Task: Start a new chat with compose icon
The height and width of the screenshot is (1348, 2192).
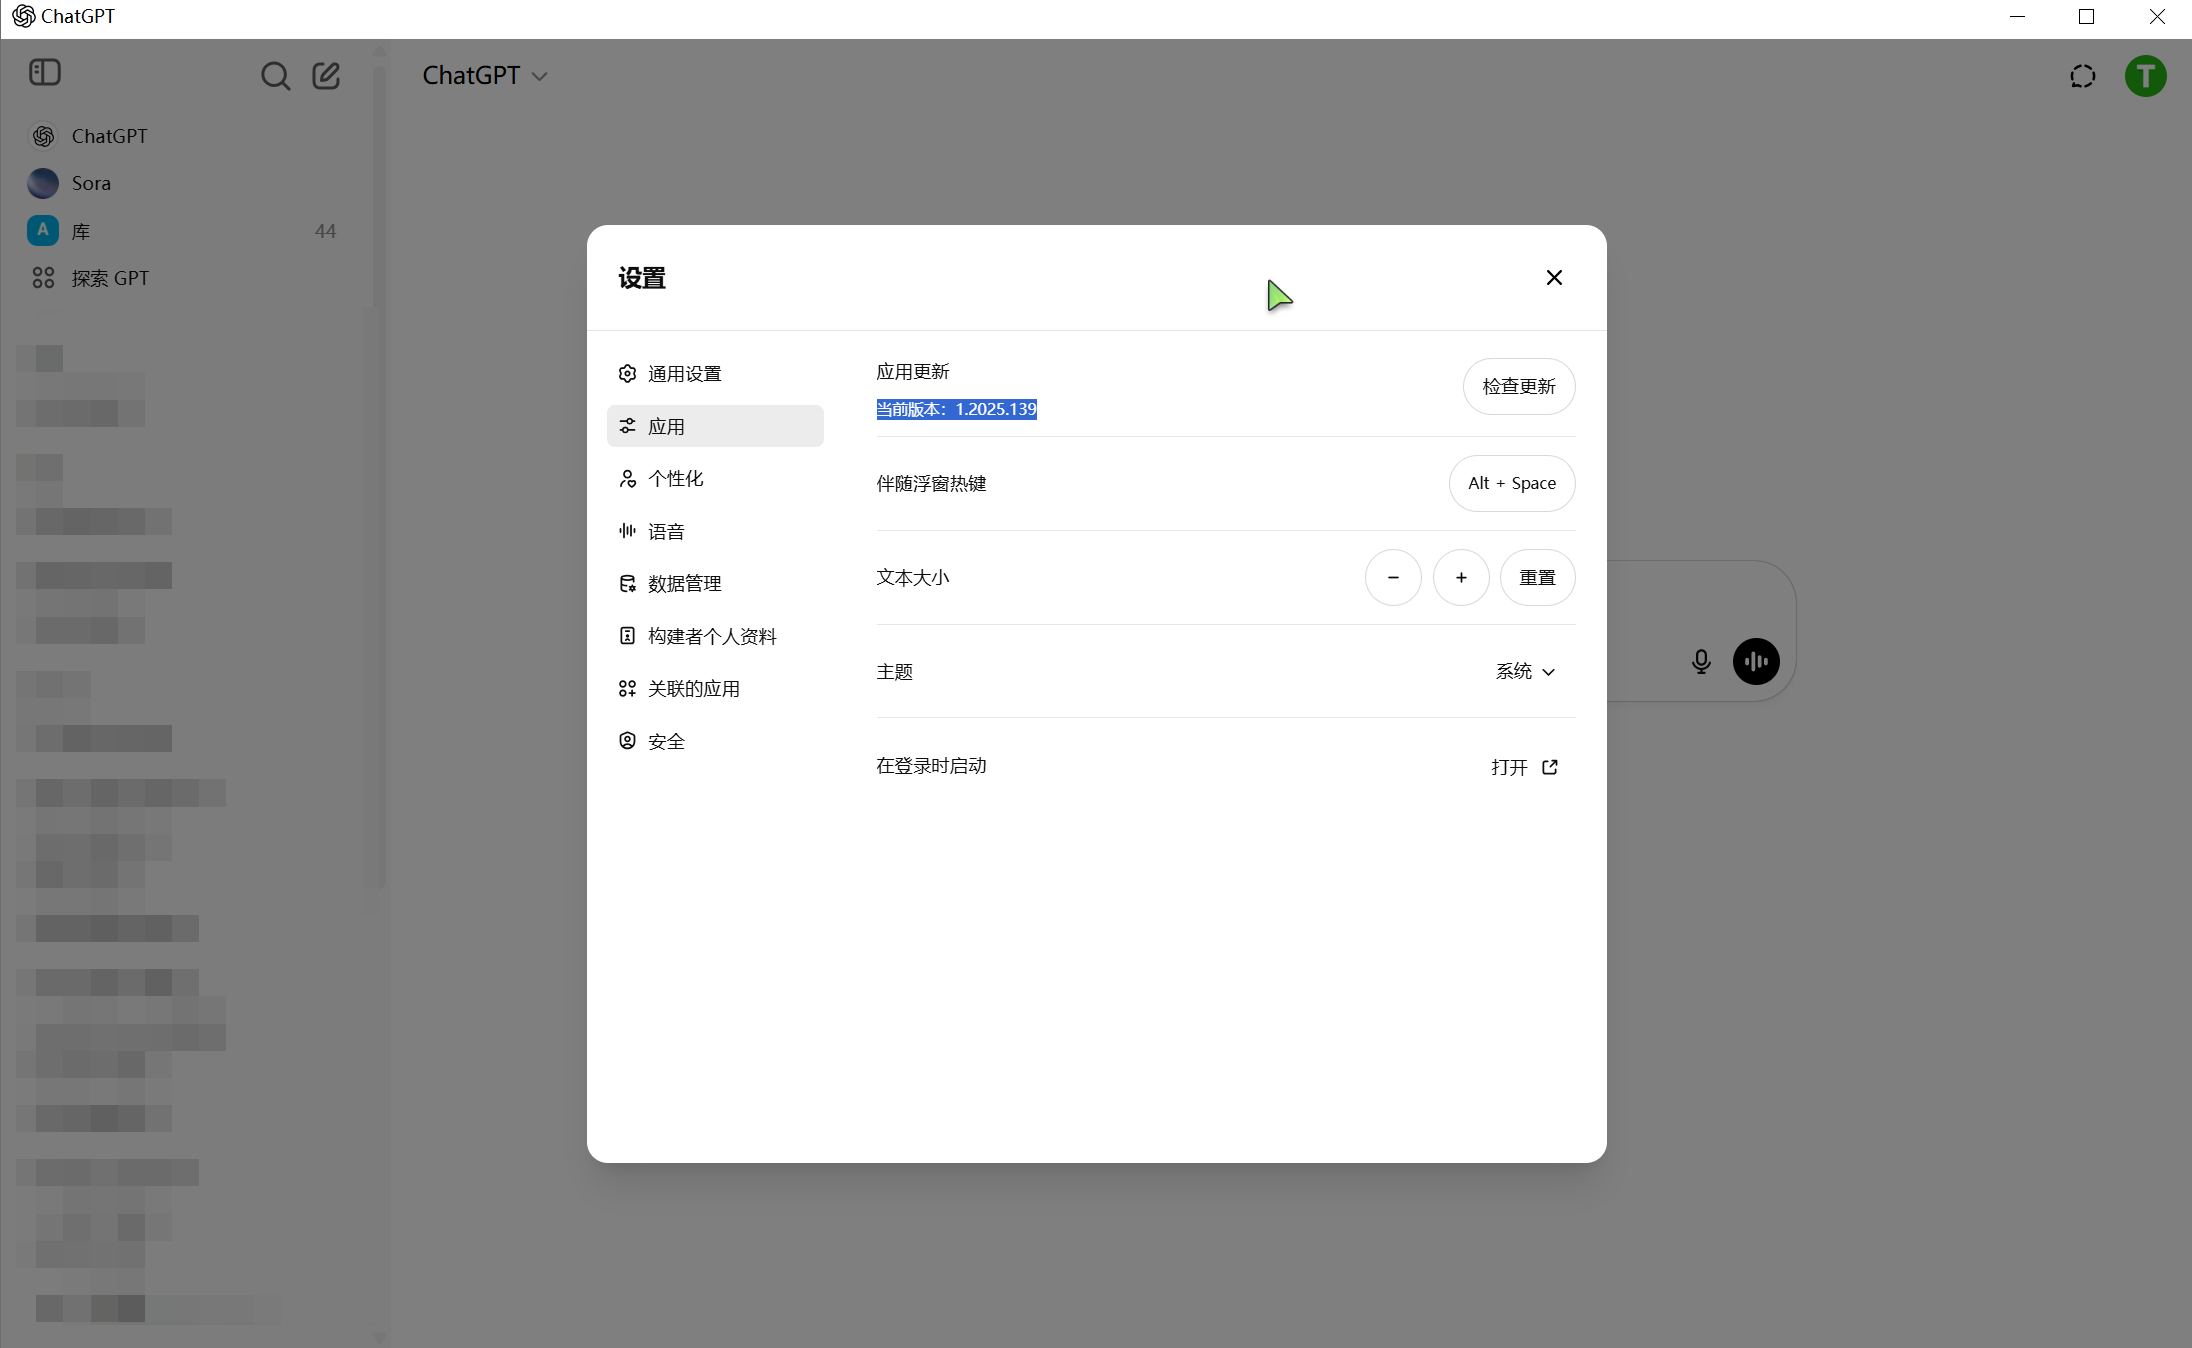Action: (x=326, y=76)
